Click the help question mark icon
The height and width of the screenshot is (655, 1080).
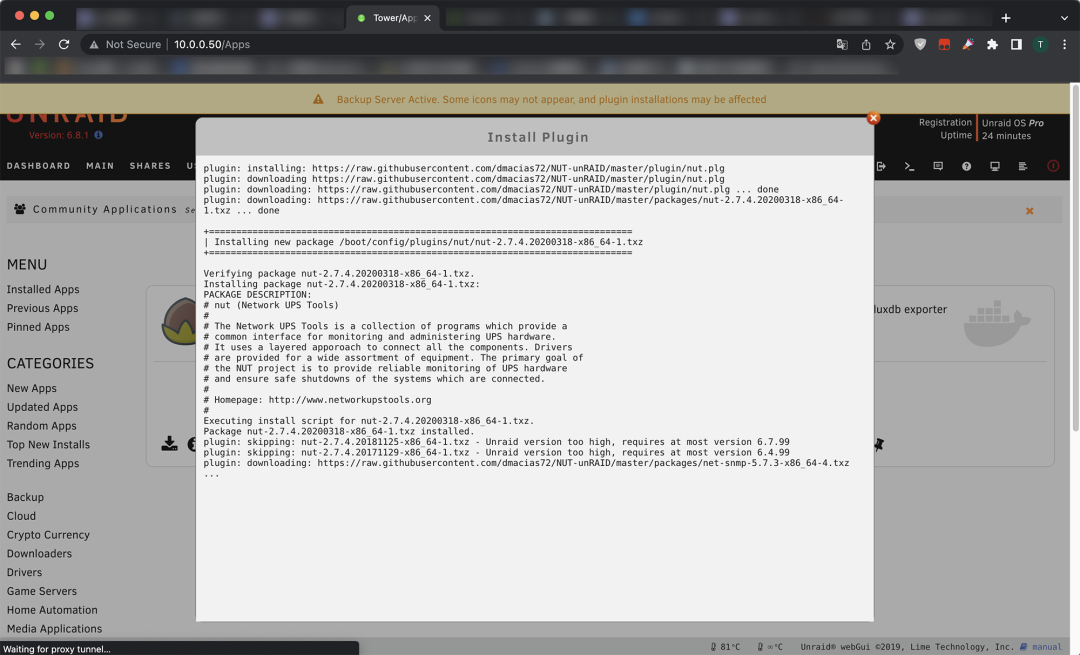coord(966,166)
